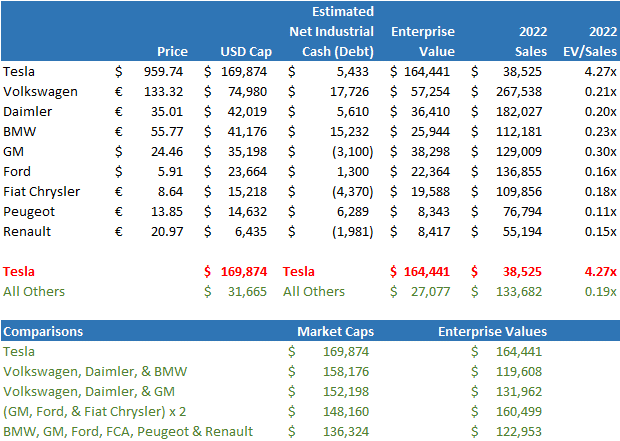The width and height of the screenshot is (620, 441).
Task: Click red Tesla EV/Sales 4.27x
Action: [600, 272]
